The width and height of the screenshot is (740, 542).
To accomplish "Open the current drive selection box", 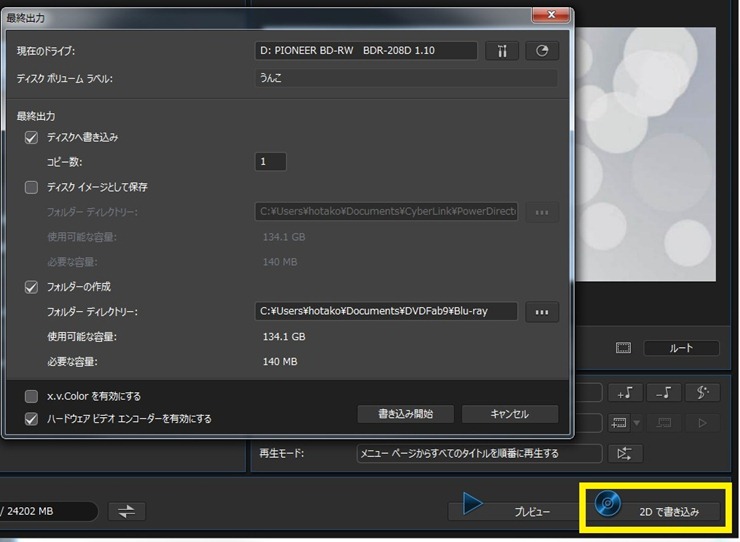I will click(365, 51).
